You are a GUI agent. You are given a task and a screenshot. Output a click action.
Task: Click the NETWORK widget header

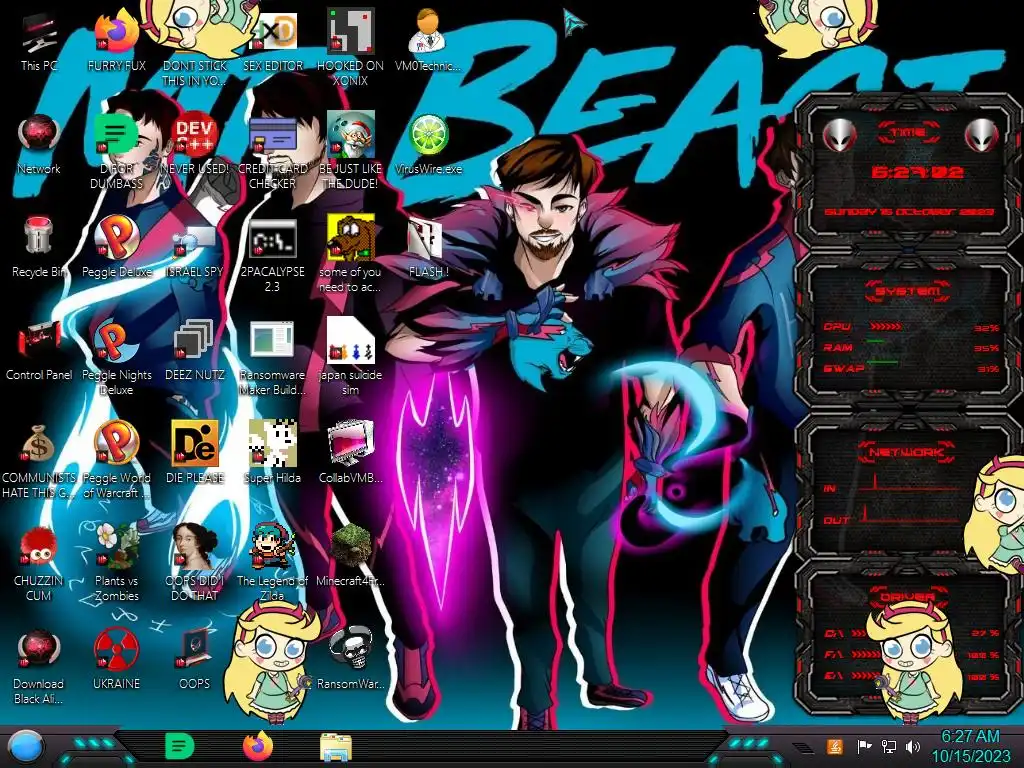coord(907,451)
